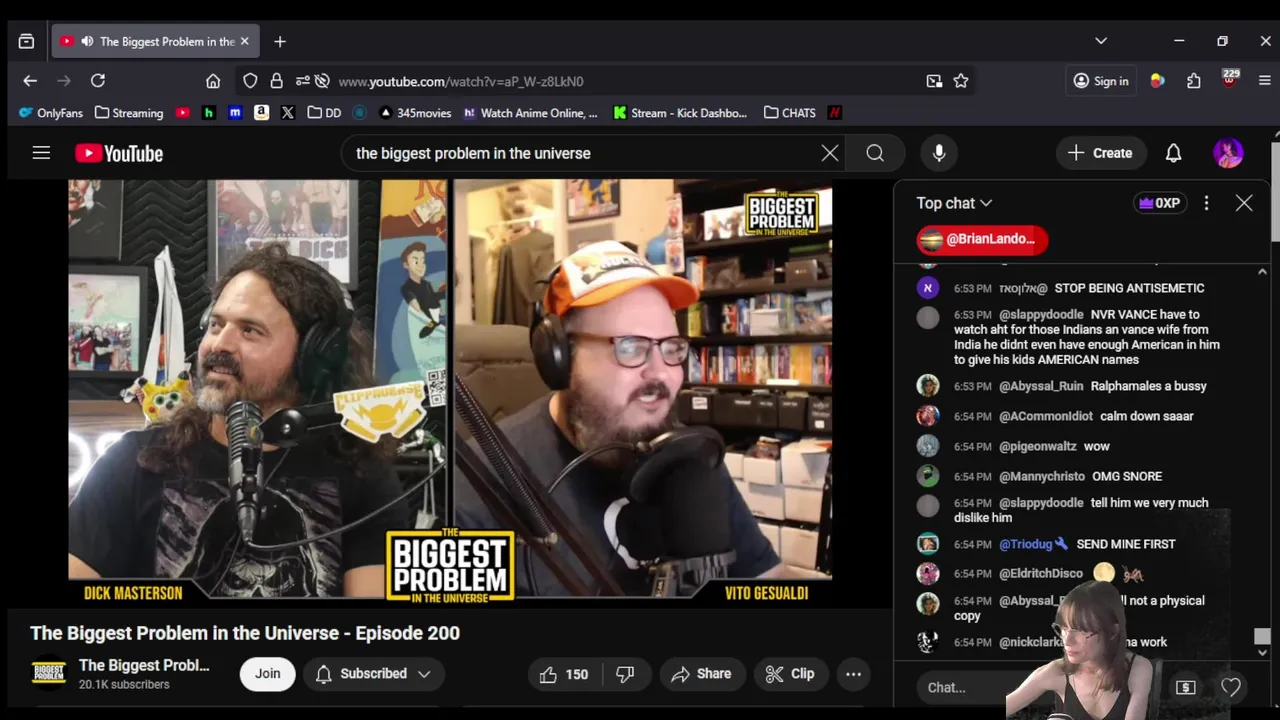Image resolution: width=1280 pixels, height=720 pixels.
Task: Click the Join membership button
Action: tap(267, 674)
